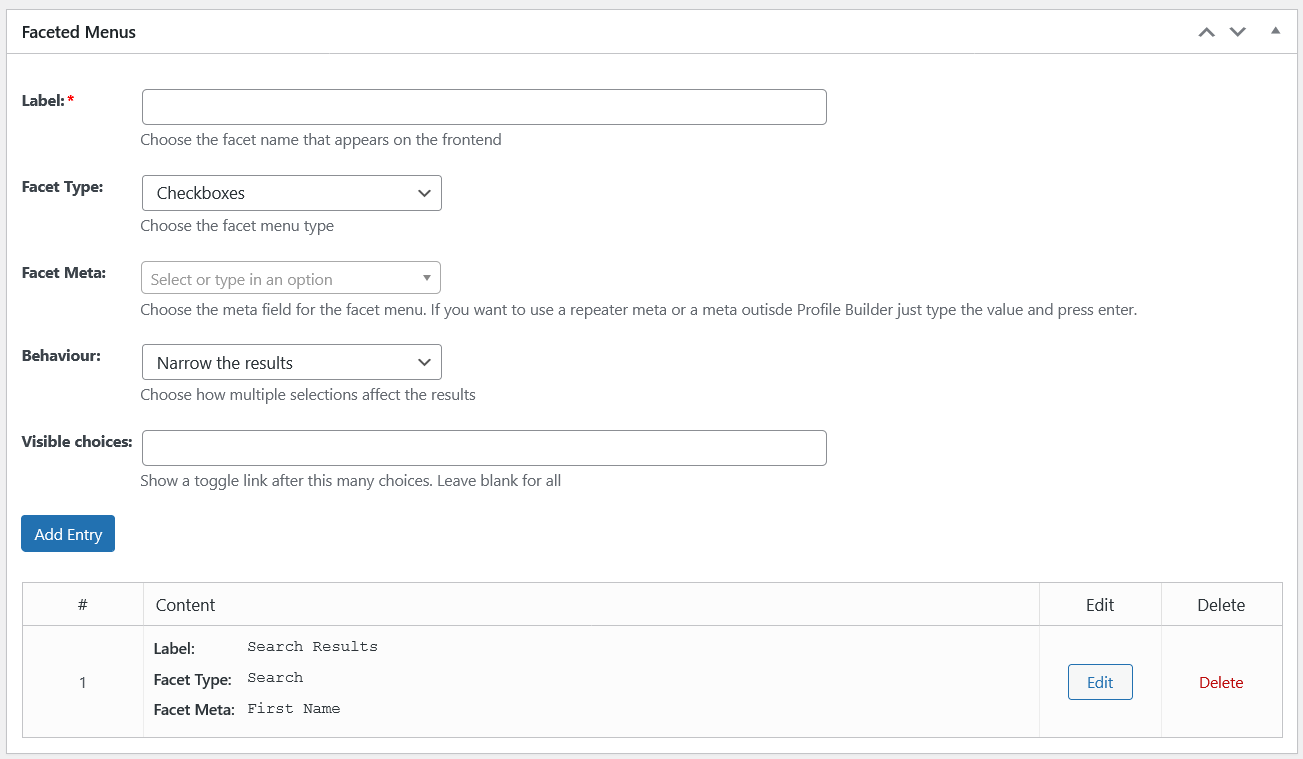Open the Facet Meta select box
This screenshot has height=759, width=1303.
[x=291, y=278]
